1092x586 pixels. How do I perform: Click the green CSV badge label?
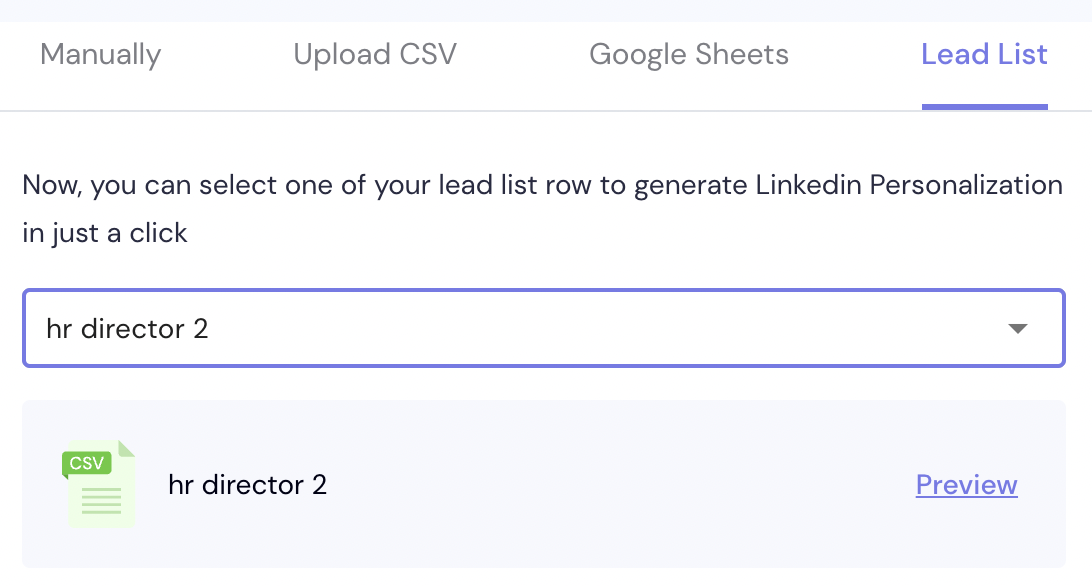pos(87,463)
